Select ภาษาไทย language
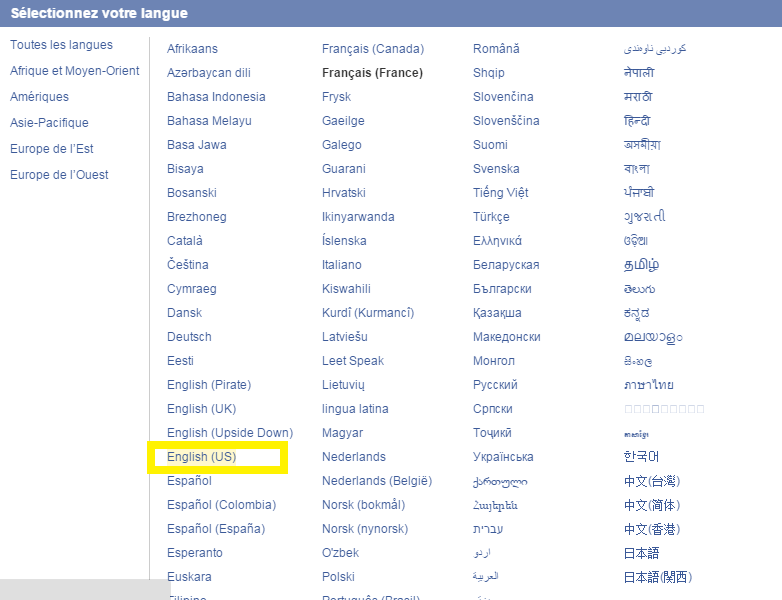This screenshot has width=782, height=600. click(x=649, y=385)
